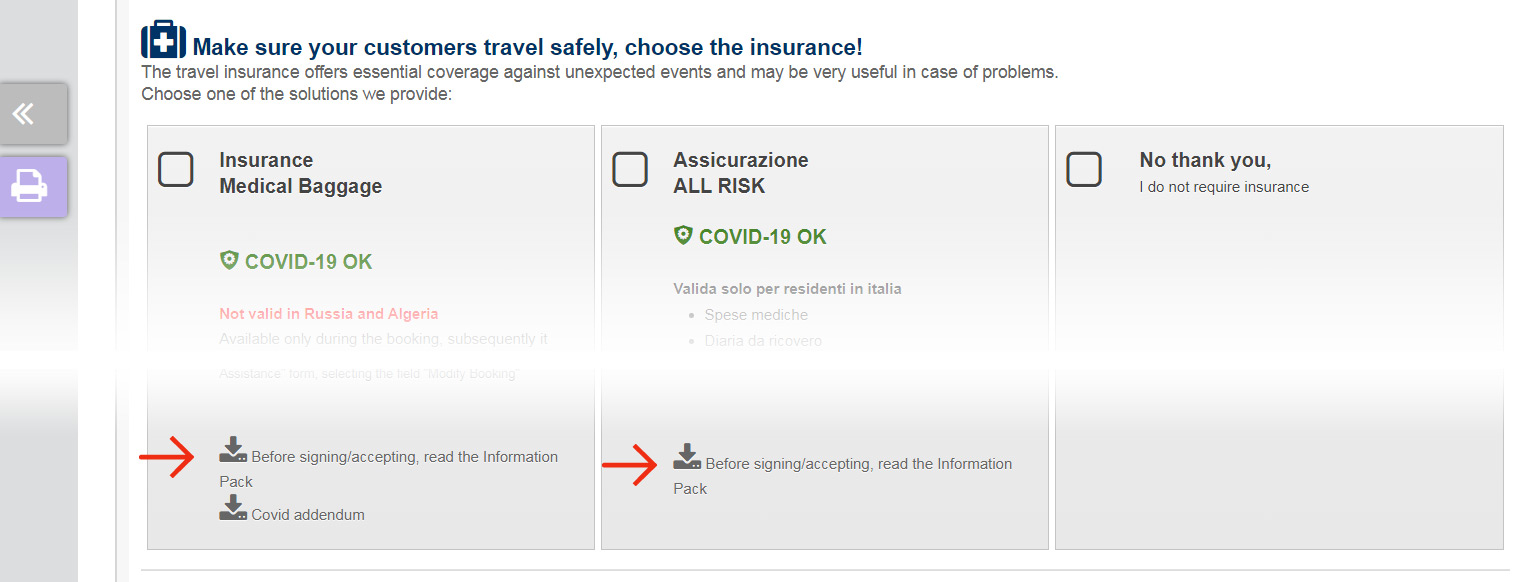Viewport: 1520px width, 582px height.
Task: Tick the Assicurazione ALL RISK checkbox
Action: click(x=630, y=169)
